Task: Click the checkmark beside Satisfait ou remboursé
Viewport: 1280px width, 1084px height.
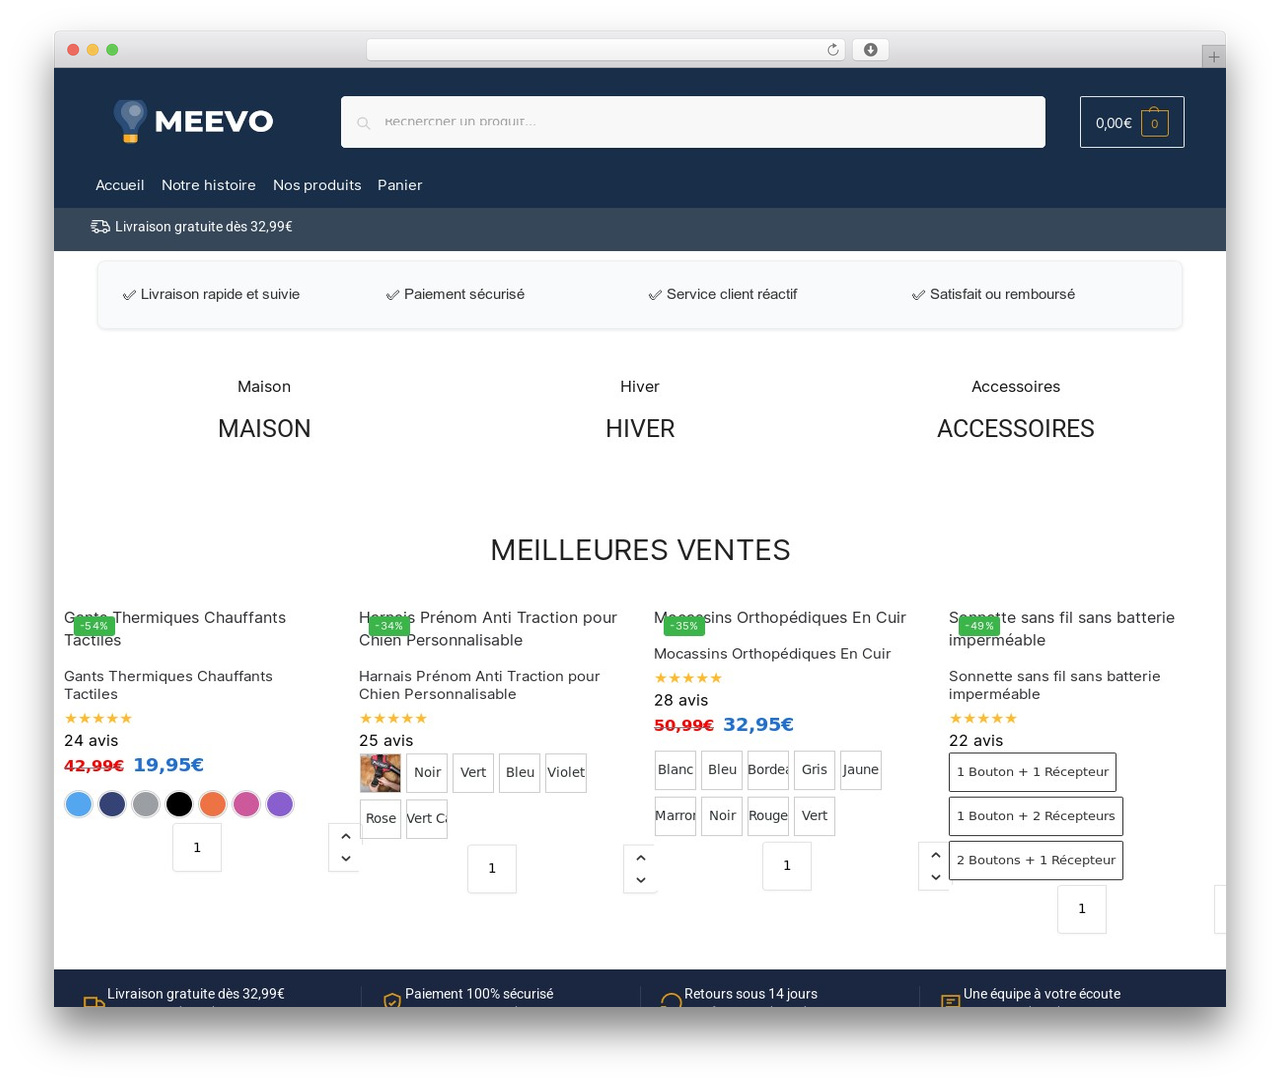Action: click(x=918, y=295)
